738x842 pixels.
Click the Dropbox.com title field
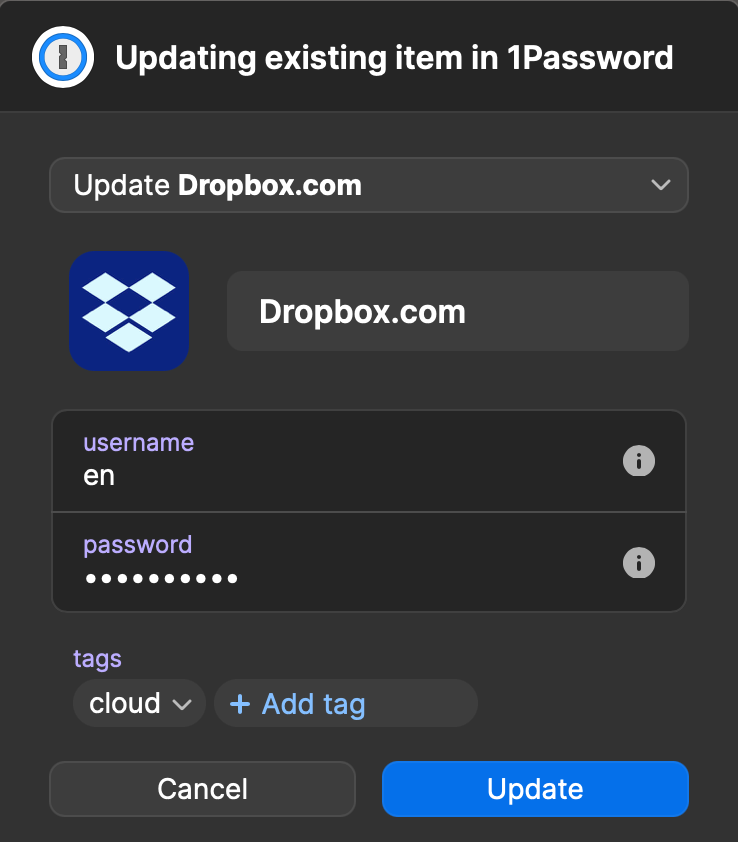(x=458, y=311)
